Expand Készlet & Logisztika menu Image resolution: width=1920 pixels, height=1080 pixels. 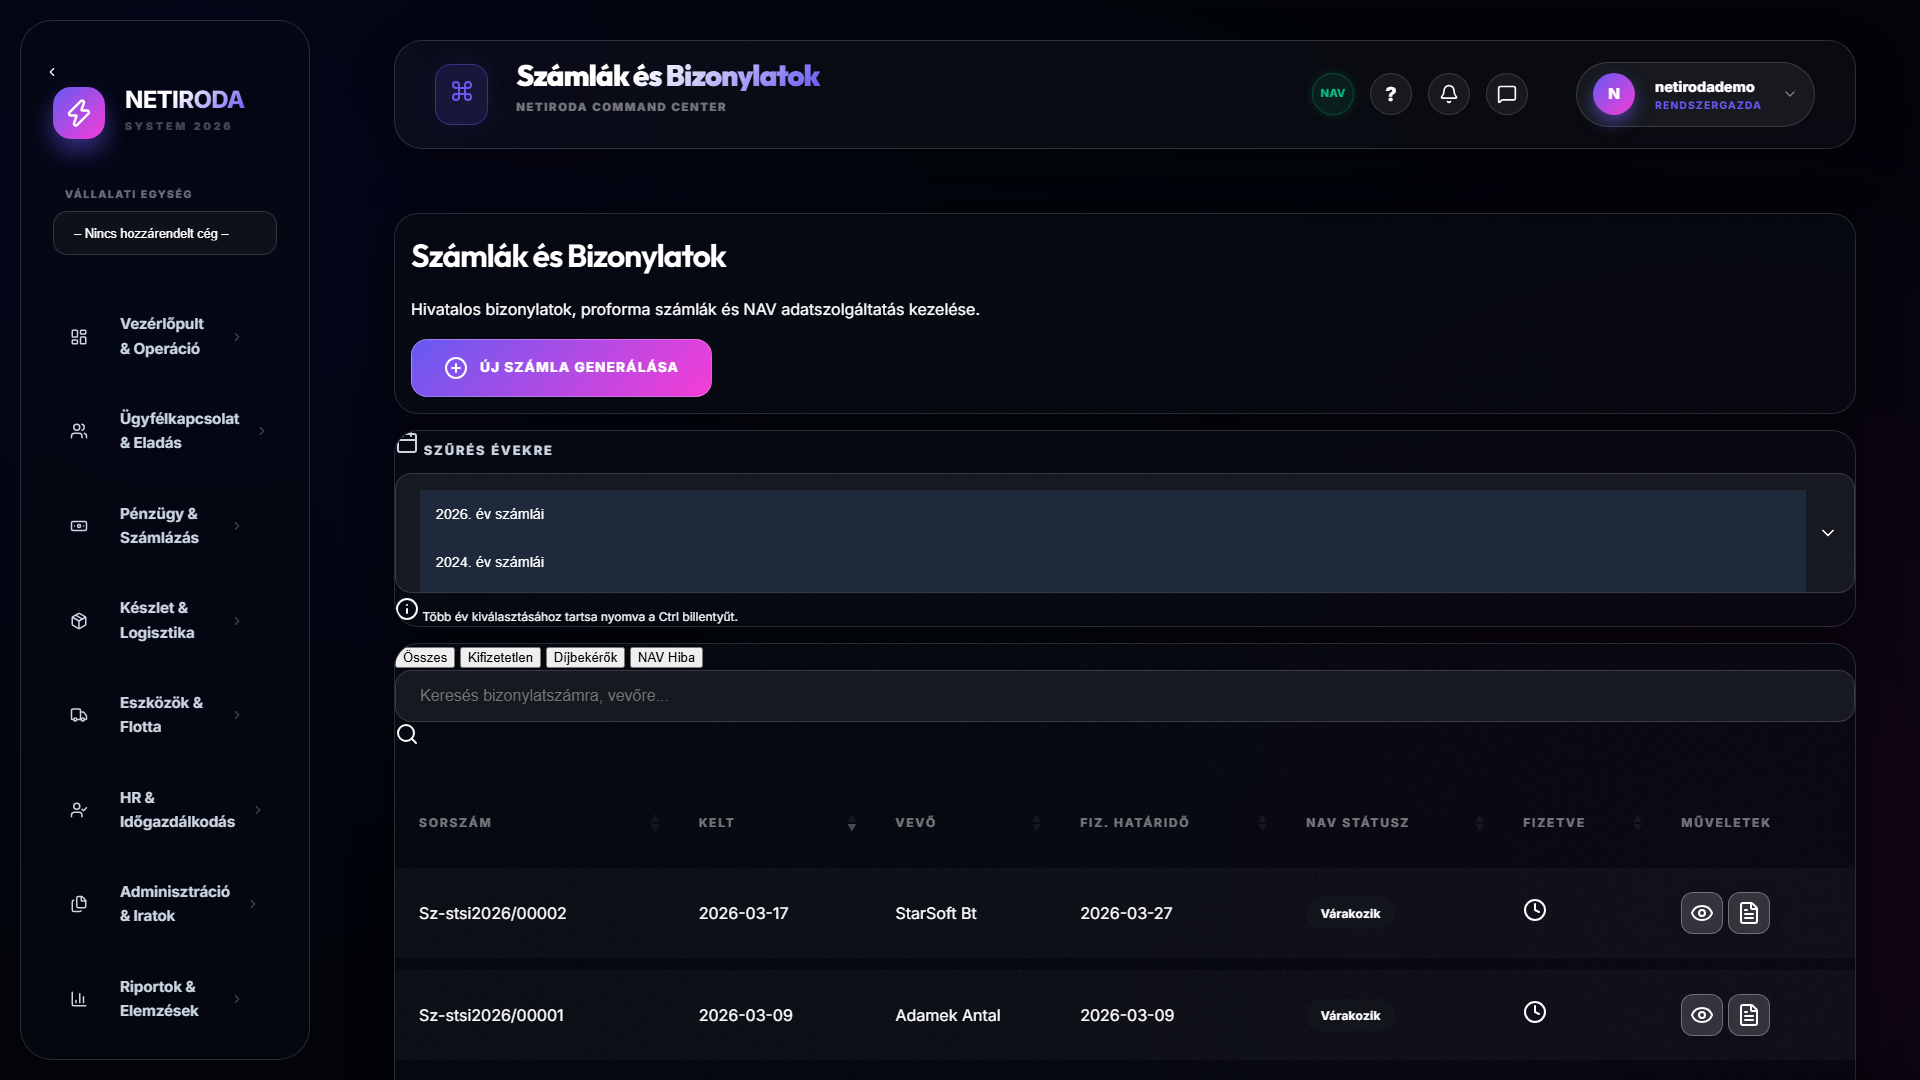[165, 620]
